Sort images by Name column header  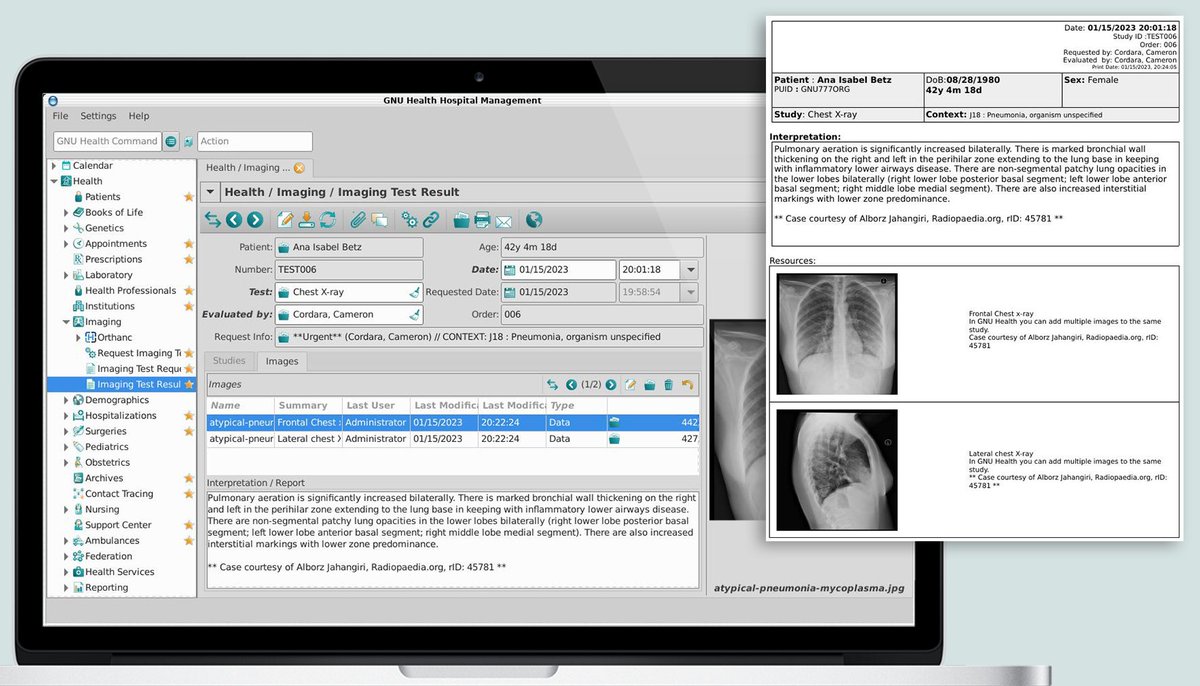[x=240, y=406]
